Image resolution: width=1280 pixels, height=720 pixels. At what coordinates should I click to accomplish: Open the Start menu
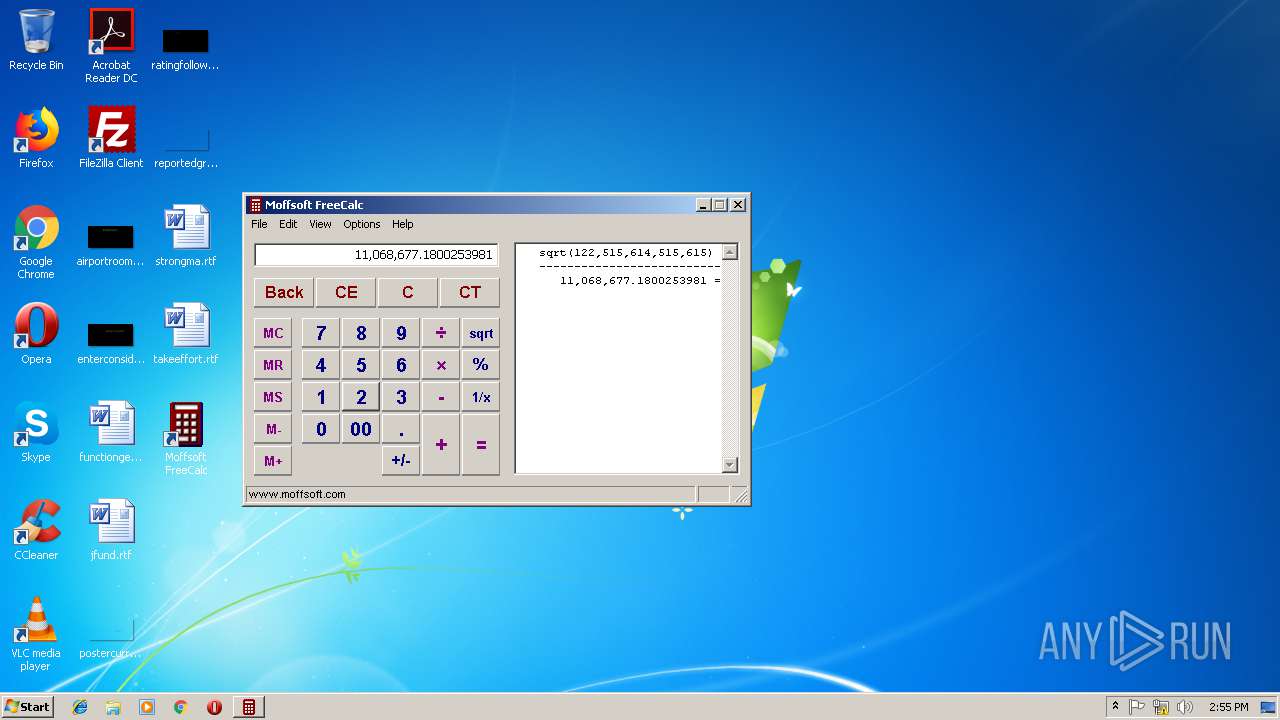(27, 707)
